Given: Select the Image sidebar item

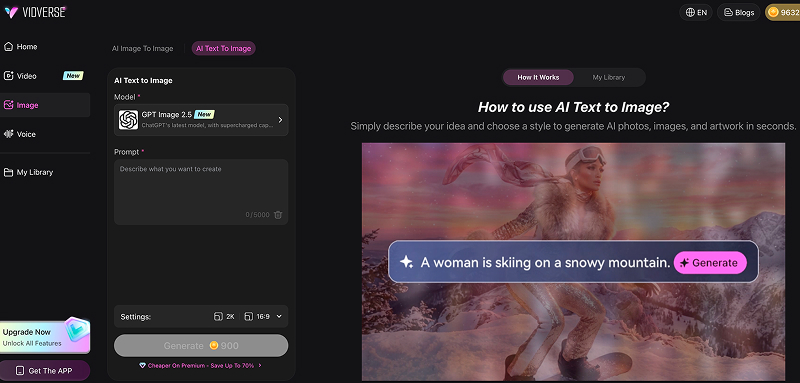Looking at the screenshot, I should (x=45, y=105).
